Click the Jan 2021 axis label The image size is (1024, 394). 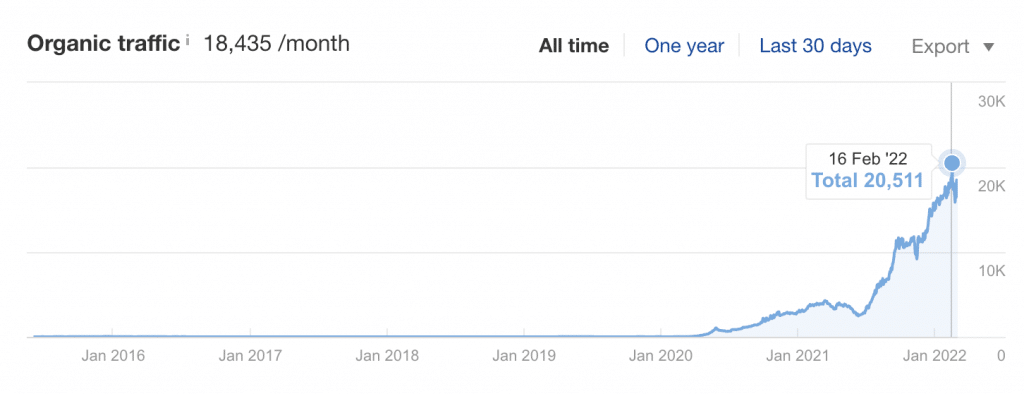pyautogui.click(x=798, y=356)
